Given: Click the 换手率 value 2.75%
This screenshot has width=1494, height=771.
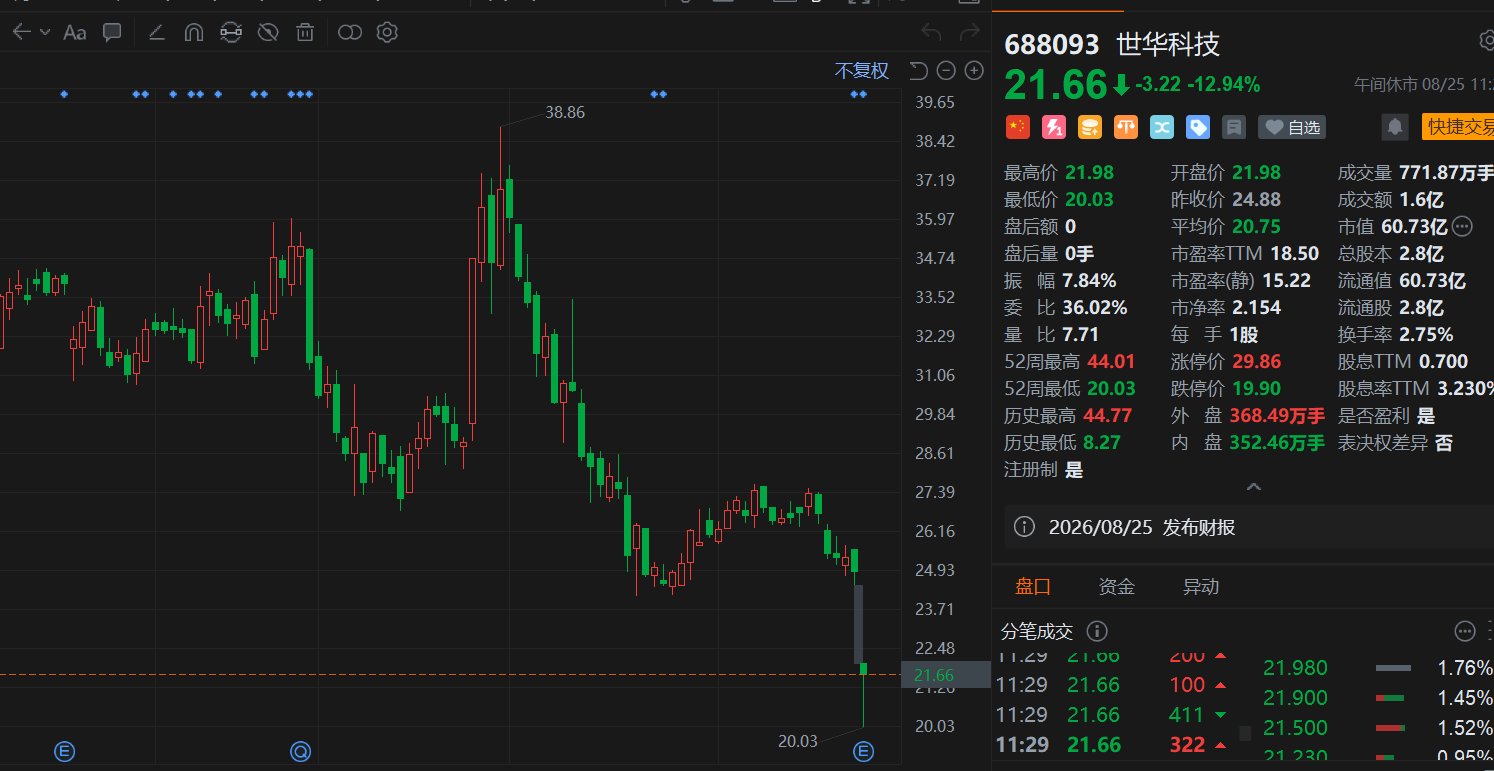Looking at the screenshot, I should (1426, 334).
